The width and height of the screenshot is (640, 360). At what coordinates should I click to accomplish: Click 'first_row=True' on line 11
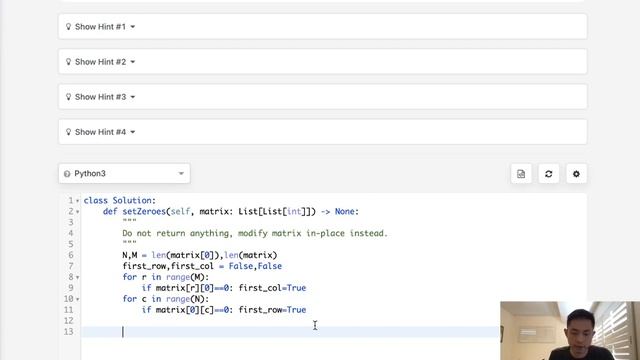[x=272, y=310]
